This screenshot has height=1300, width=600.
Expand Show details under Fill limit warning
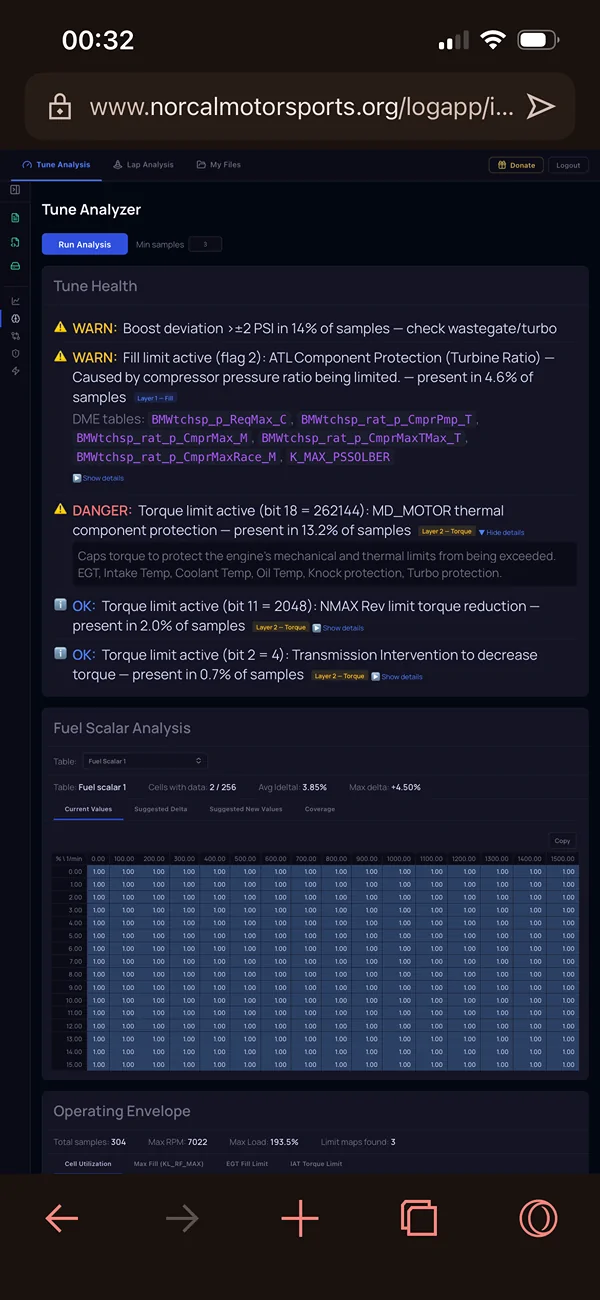98,478
